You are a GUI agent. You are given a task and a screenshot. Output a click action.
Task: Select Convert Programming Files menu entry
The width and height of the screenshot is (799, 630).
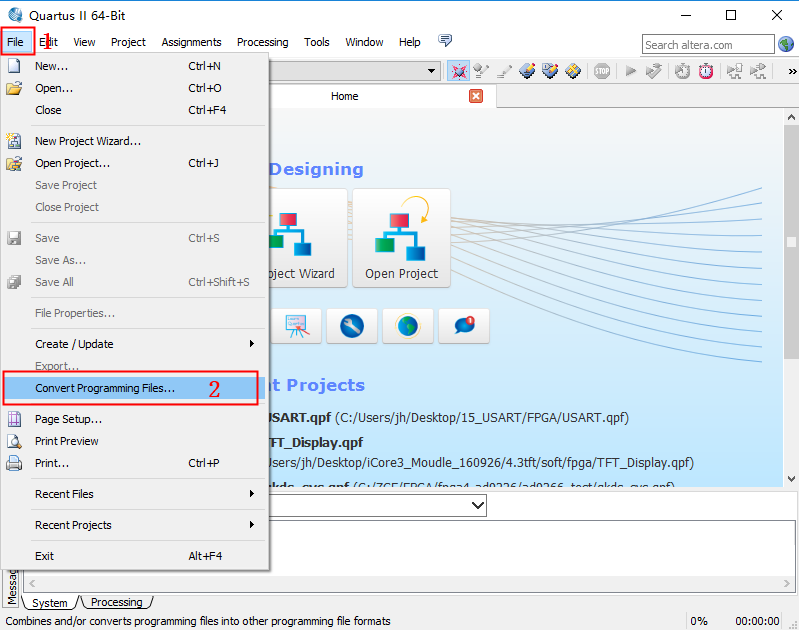[x=105, y=388]
